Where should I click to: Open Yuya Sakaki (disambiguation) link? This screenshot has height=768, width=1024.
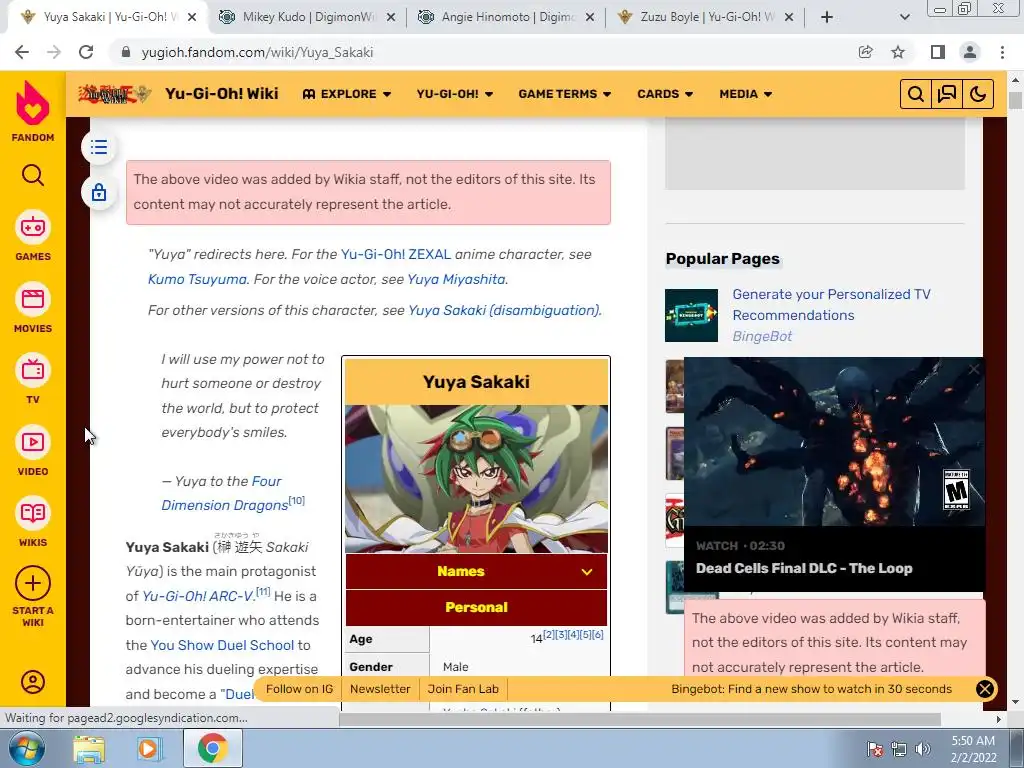coord(504,310)
